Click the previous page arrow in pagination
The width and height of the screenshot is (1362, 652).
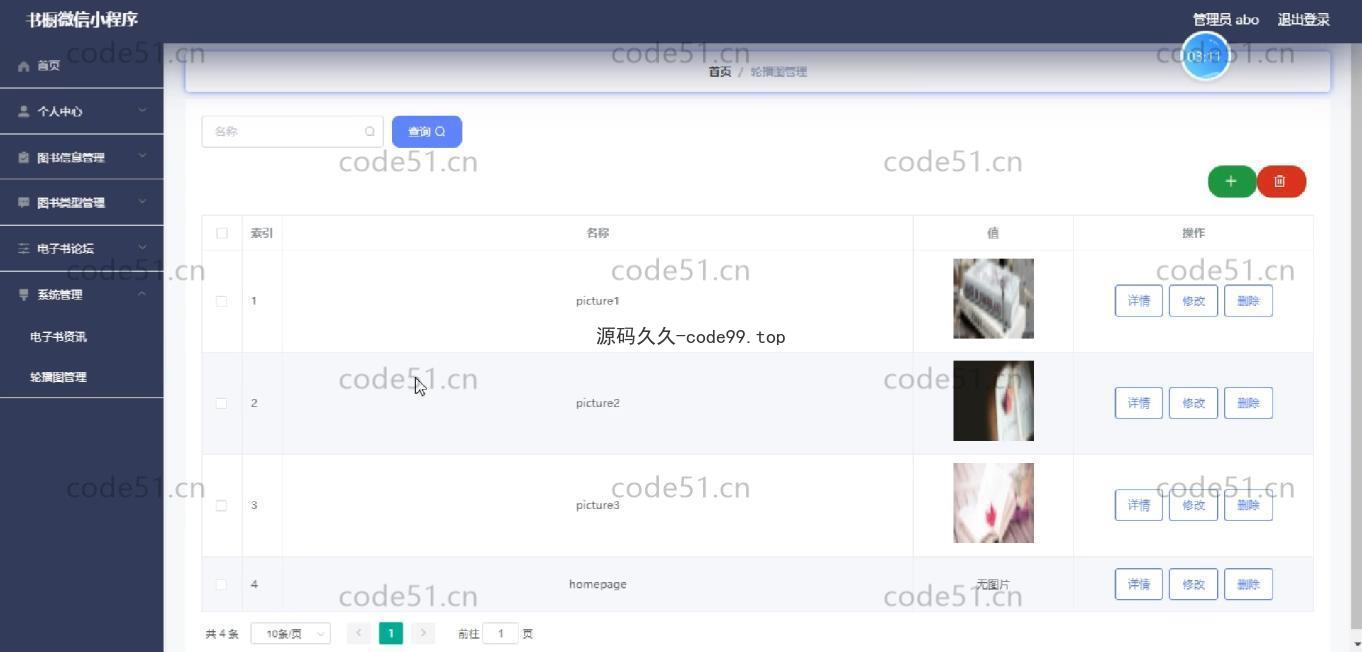point(359,633)
